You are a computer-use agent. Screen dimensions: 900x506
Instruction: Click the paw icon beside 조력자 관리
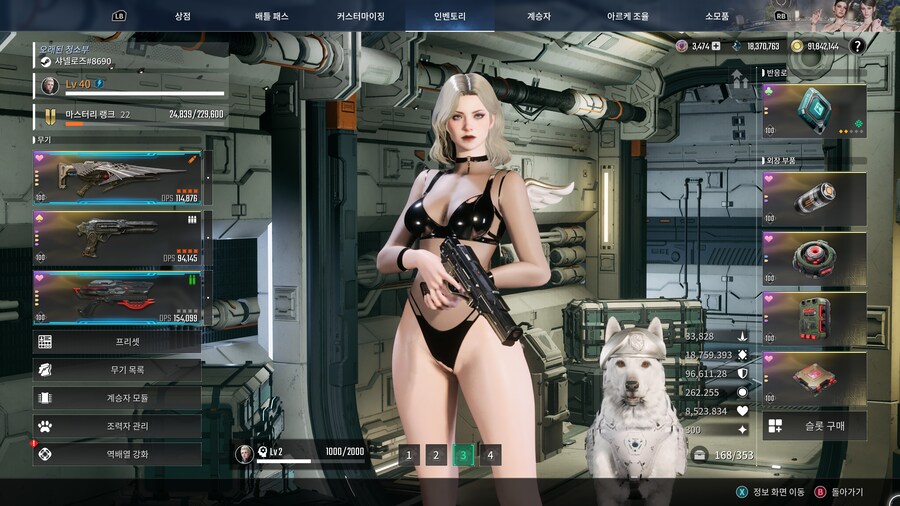(x=45, y=426)
